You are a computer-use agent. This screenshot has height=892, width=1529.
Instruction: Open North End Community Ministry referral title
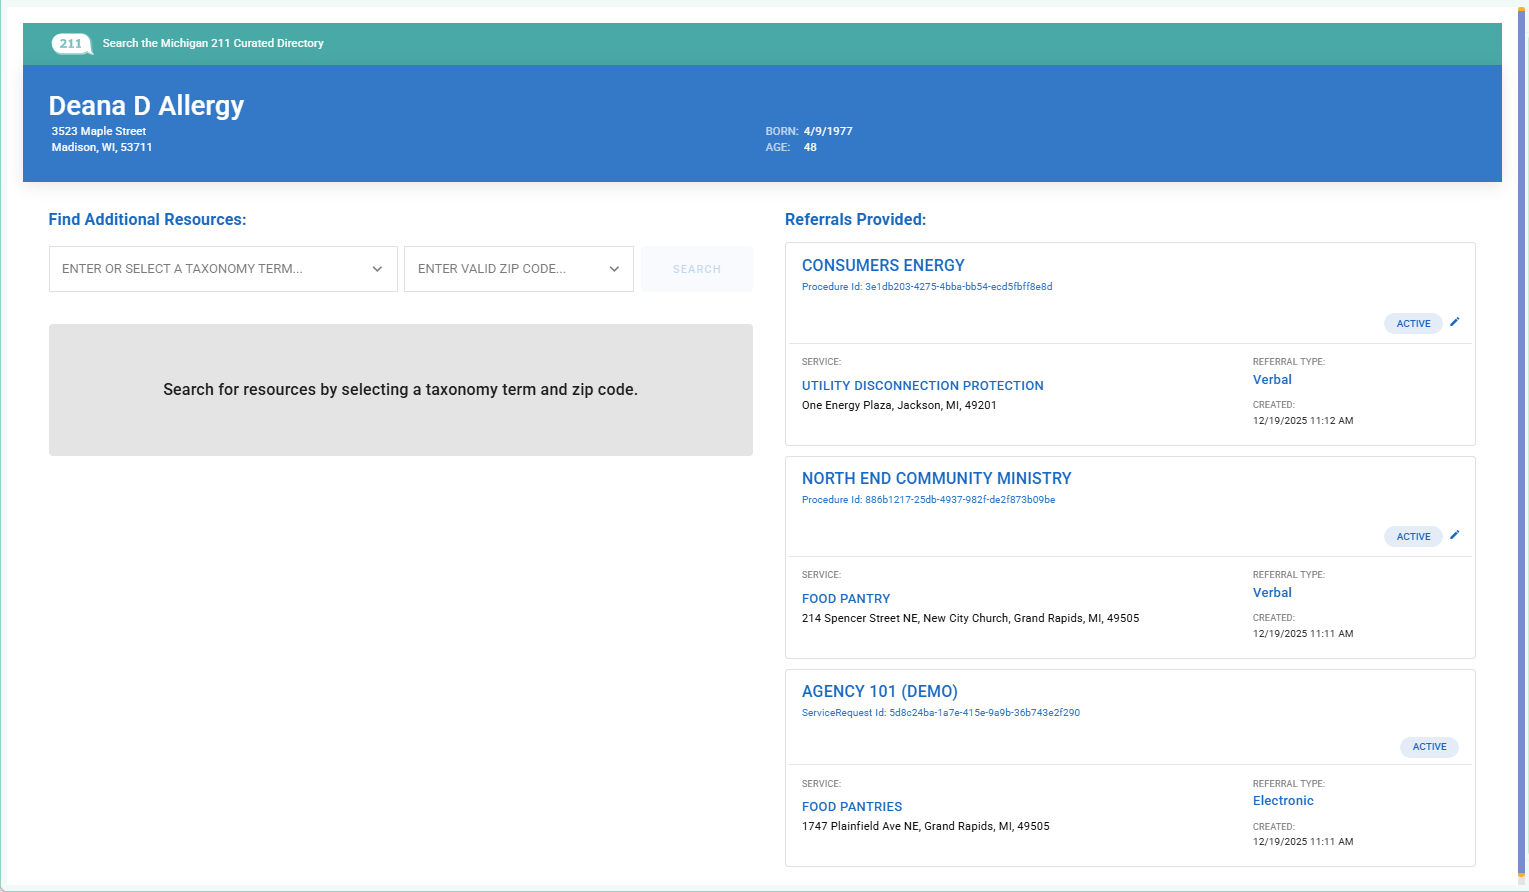pos(936,478)
